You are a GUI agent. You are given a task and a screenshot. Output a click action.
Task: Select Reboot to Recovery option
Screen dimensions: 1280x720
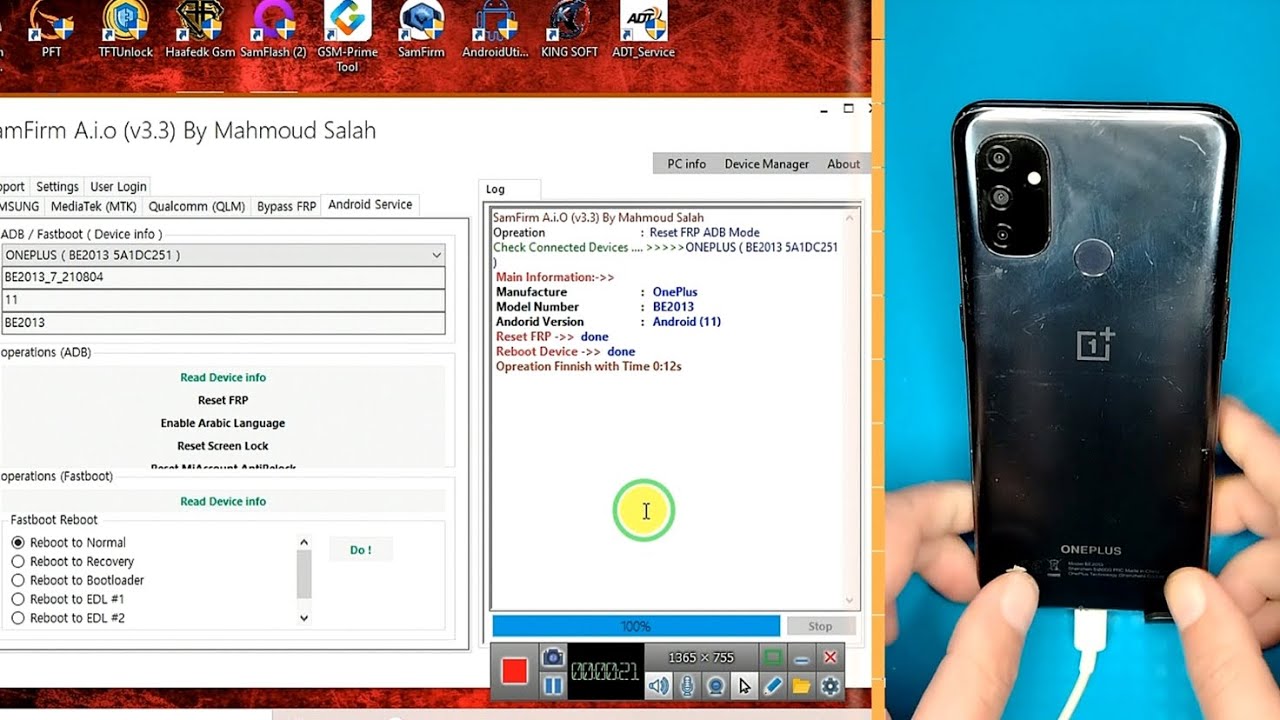(x=72, y=561)
